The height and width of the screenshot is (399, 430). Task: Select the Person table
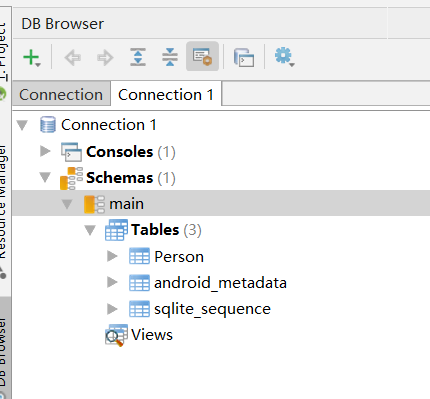179,257
